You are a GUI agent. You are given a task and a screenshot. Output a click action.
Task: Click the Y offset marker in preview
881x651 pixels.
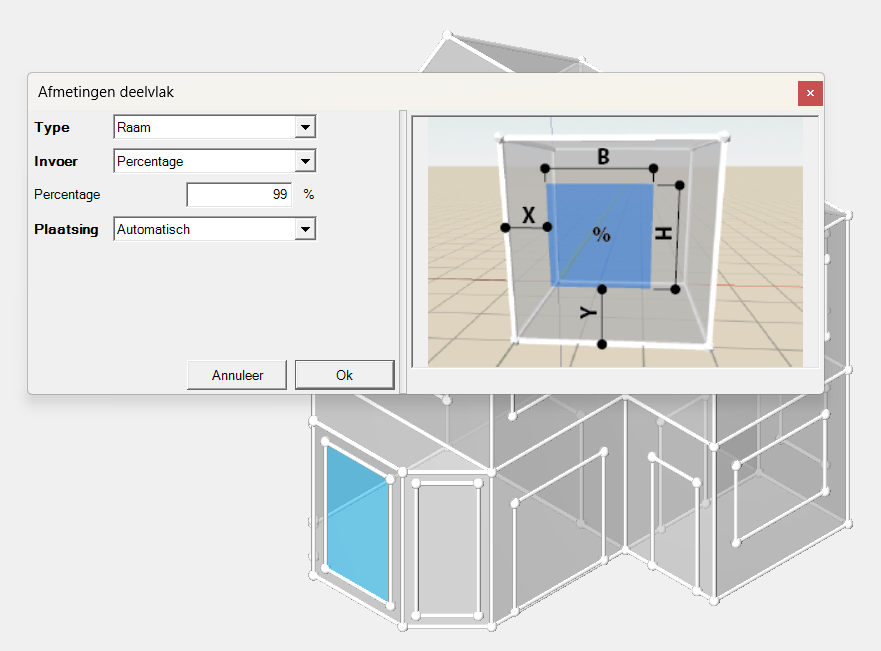(590, 313)
